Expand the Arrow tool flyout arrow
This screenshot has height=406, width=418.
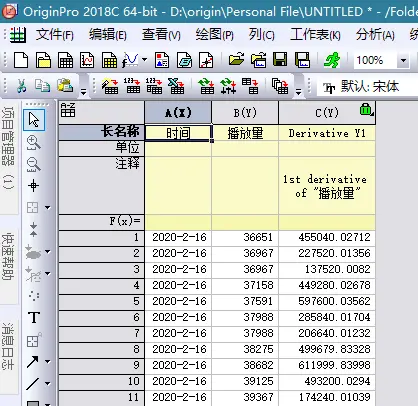[x=48, y=362]
